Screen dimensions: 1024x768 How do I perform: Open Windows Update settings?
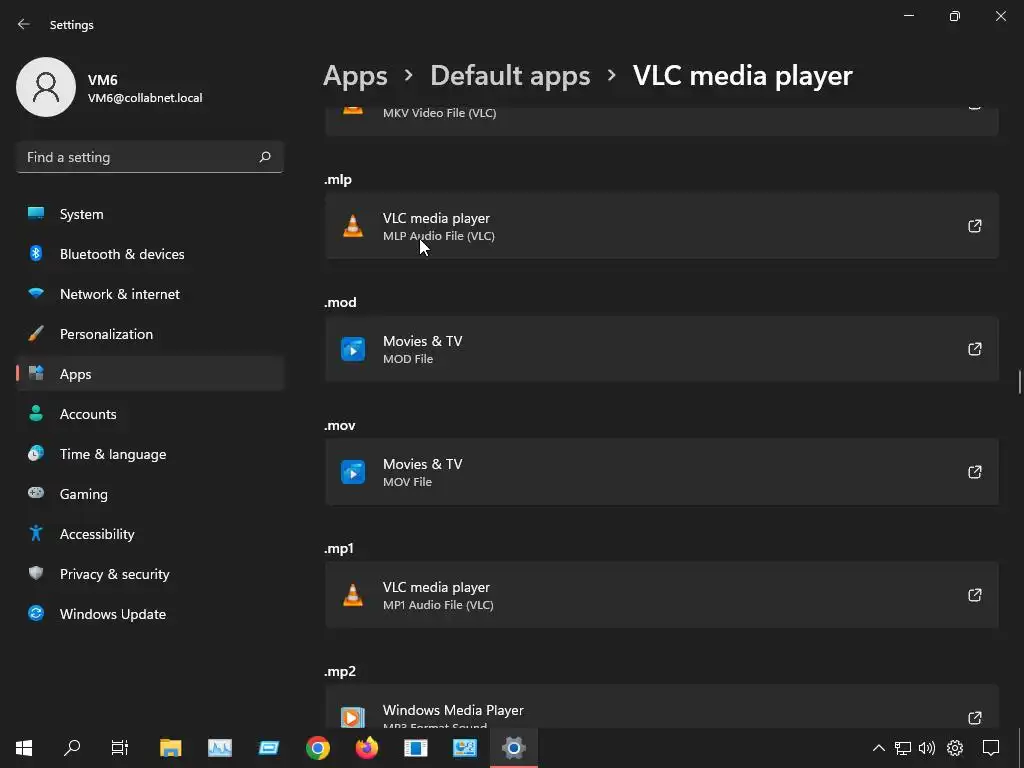coord(150,614)
